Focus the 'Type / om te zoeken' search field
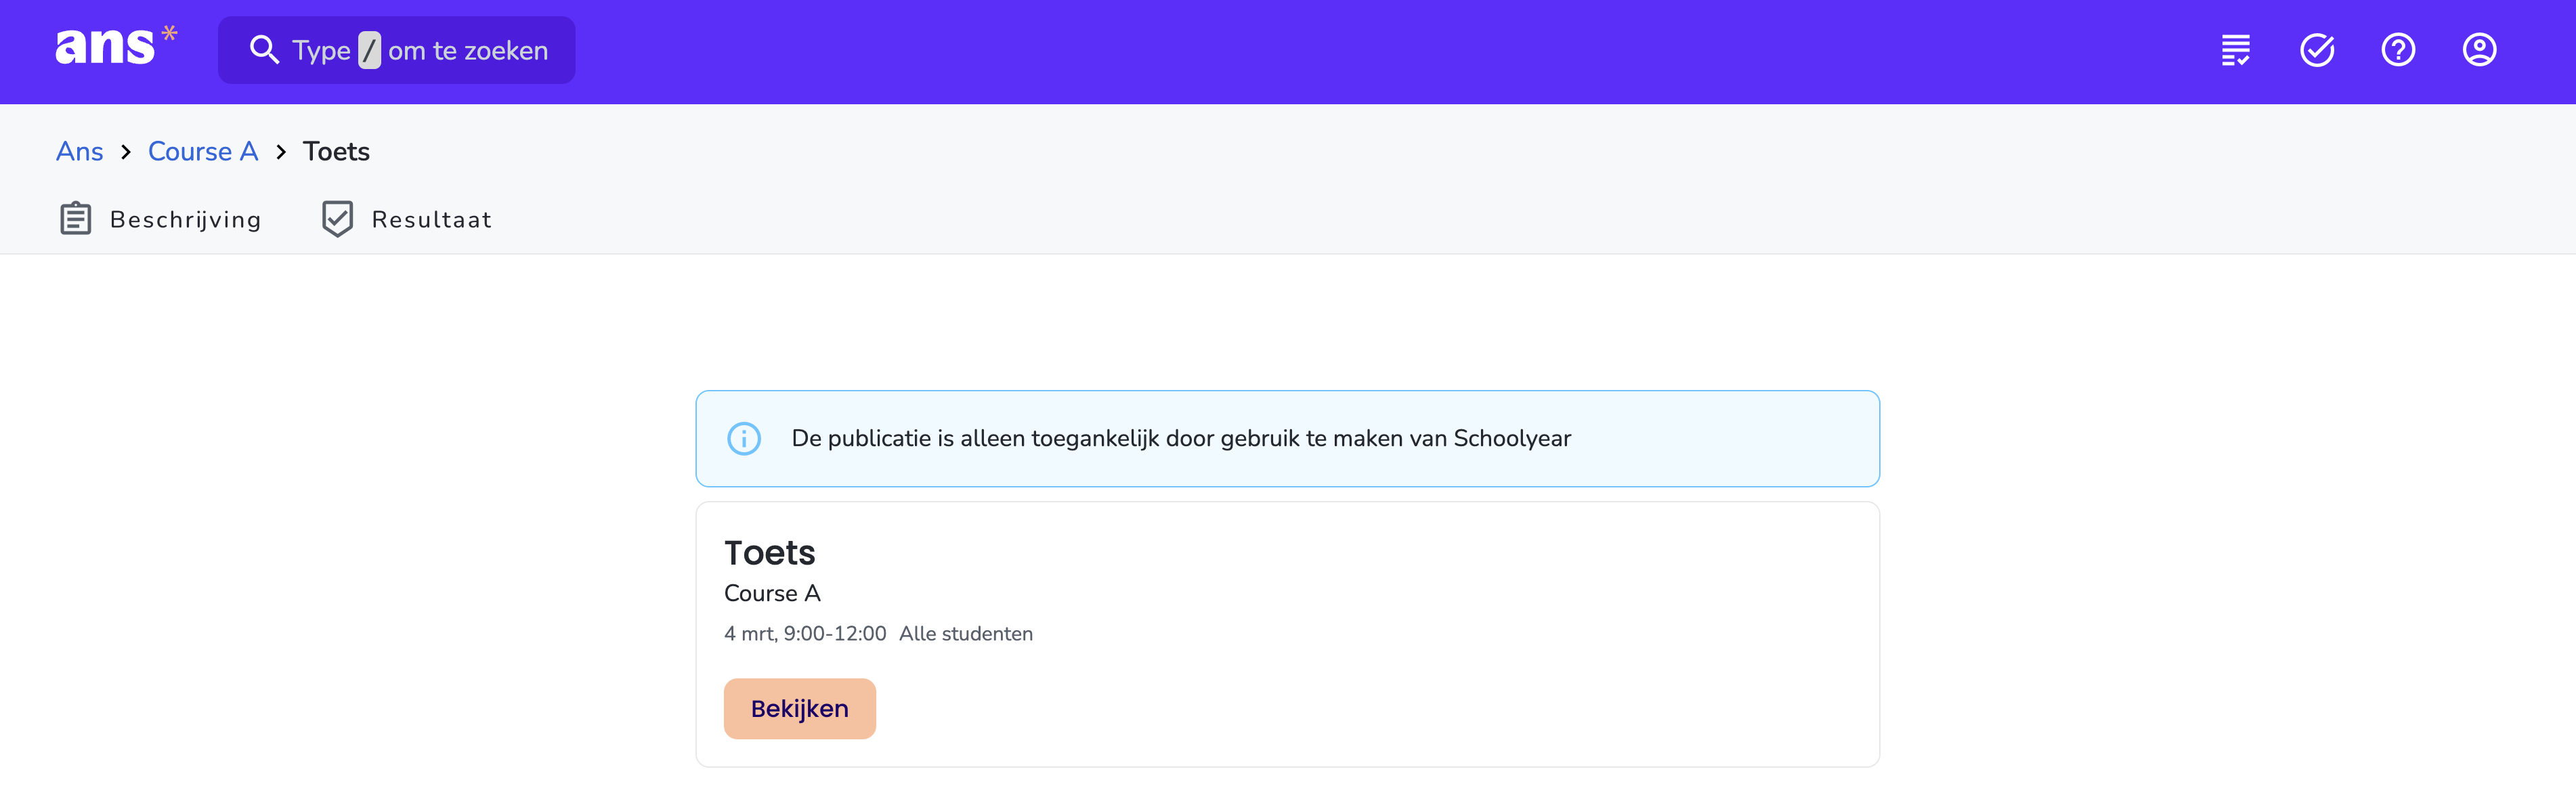The height and width of the screenshot is (807, 2576). [x=396, y=50]
